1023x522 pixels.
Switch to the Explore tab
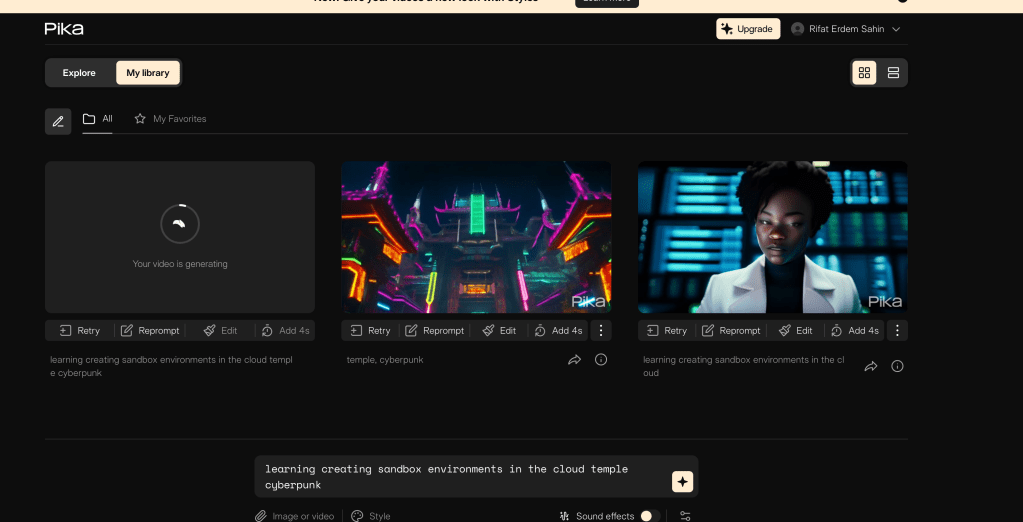[79, 73]
